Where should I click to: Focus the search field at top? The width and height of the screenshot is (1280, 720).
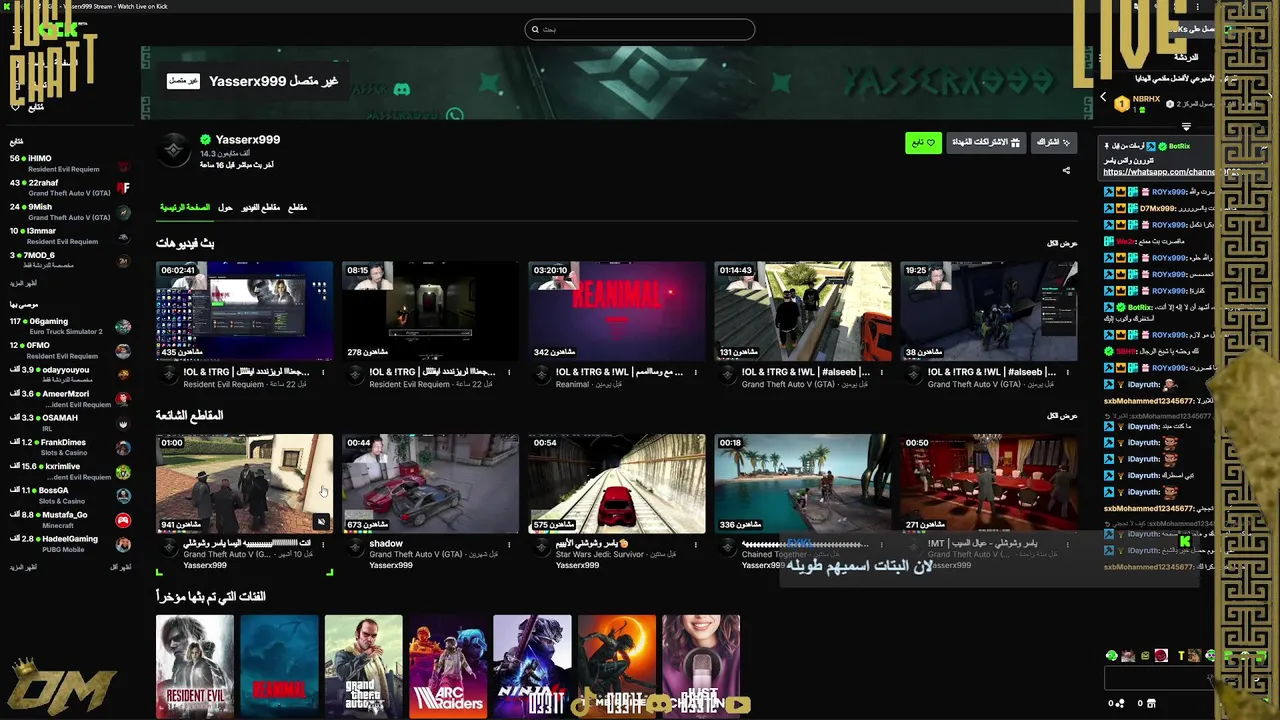tap(640, 30)
